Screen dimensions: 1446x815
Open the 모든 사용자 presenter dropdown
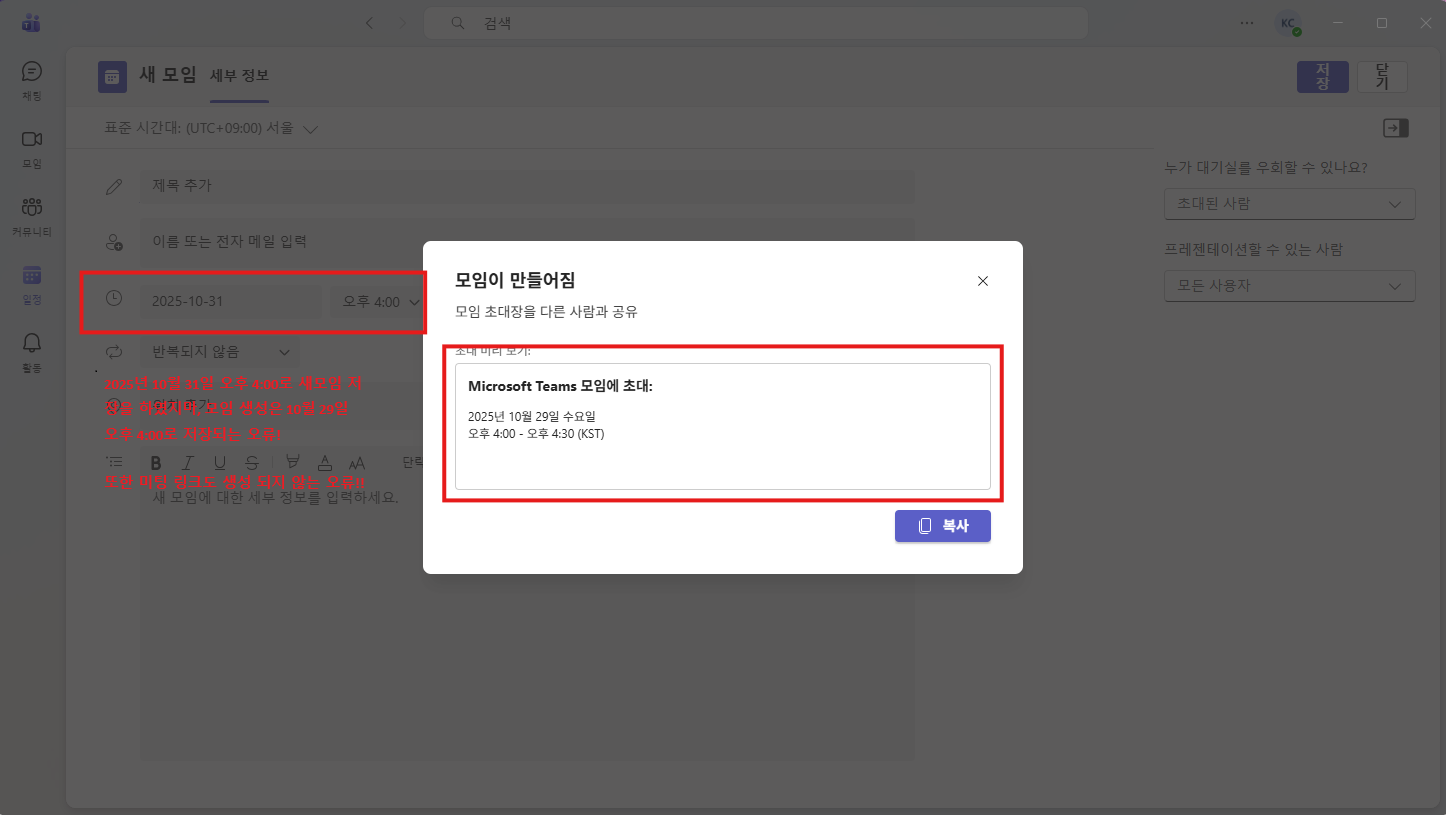pyautogui.click(x=1290, y=286)
